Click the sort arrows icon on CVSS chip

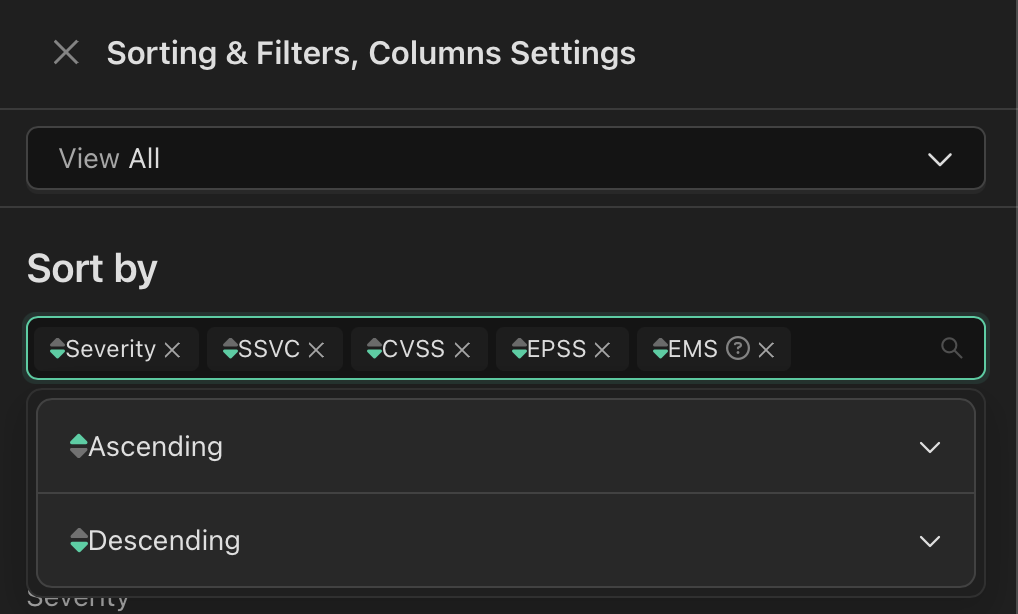pos(374,349)
